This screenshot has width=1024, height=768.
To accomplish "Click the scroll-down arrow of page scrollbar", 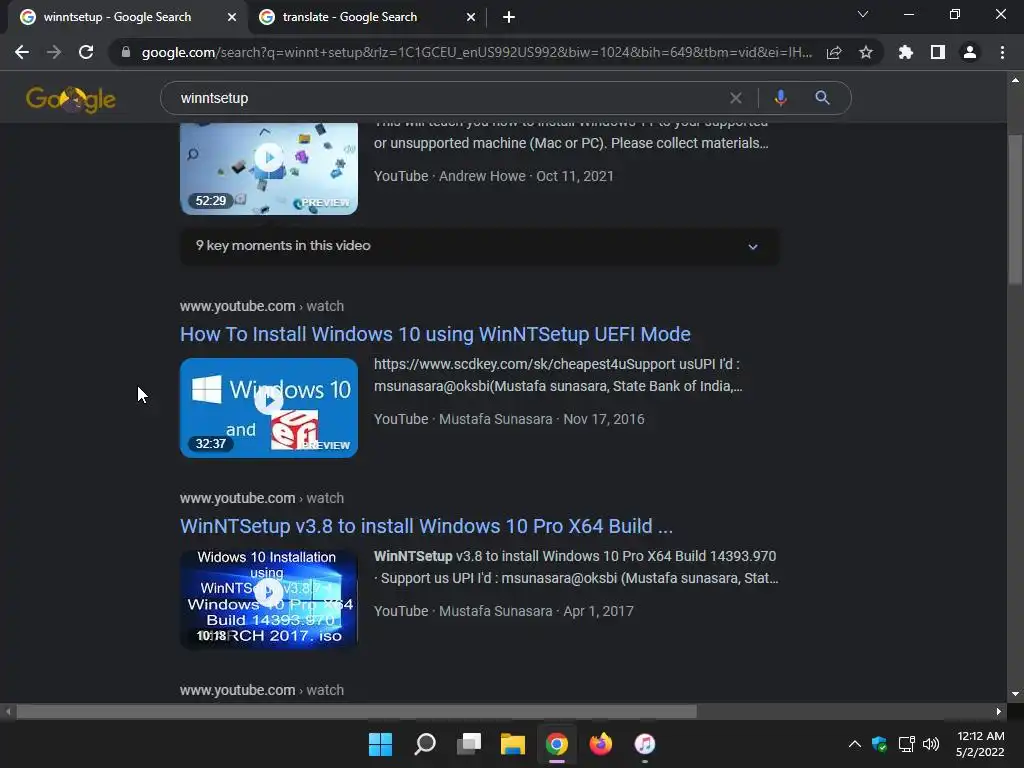I will click(1015, 694).
